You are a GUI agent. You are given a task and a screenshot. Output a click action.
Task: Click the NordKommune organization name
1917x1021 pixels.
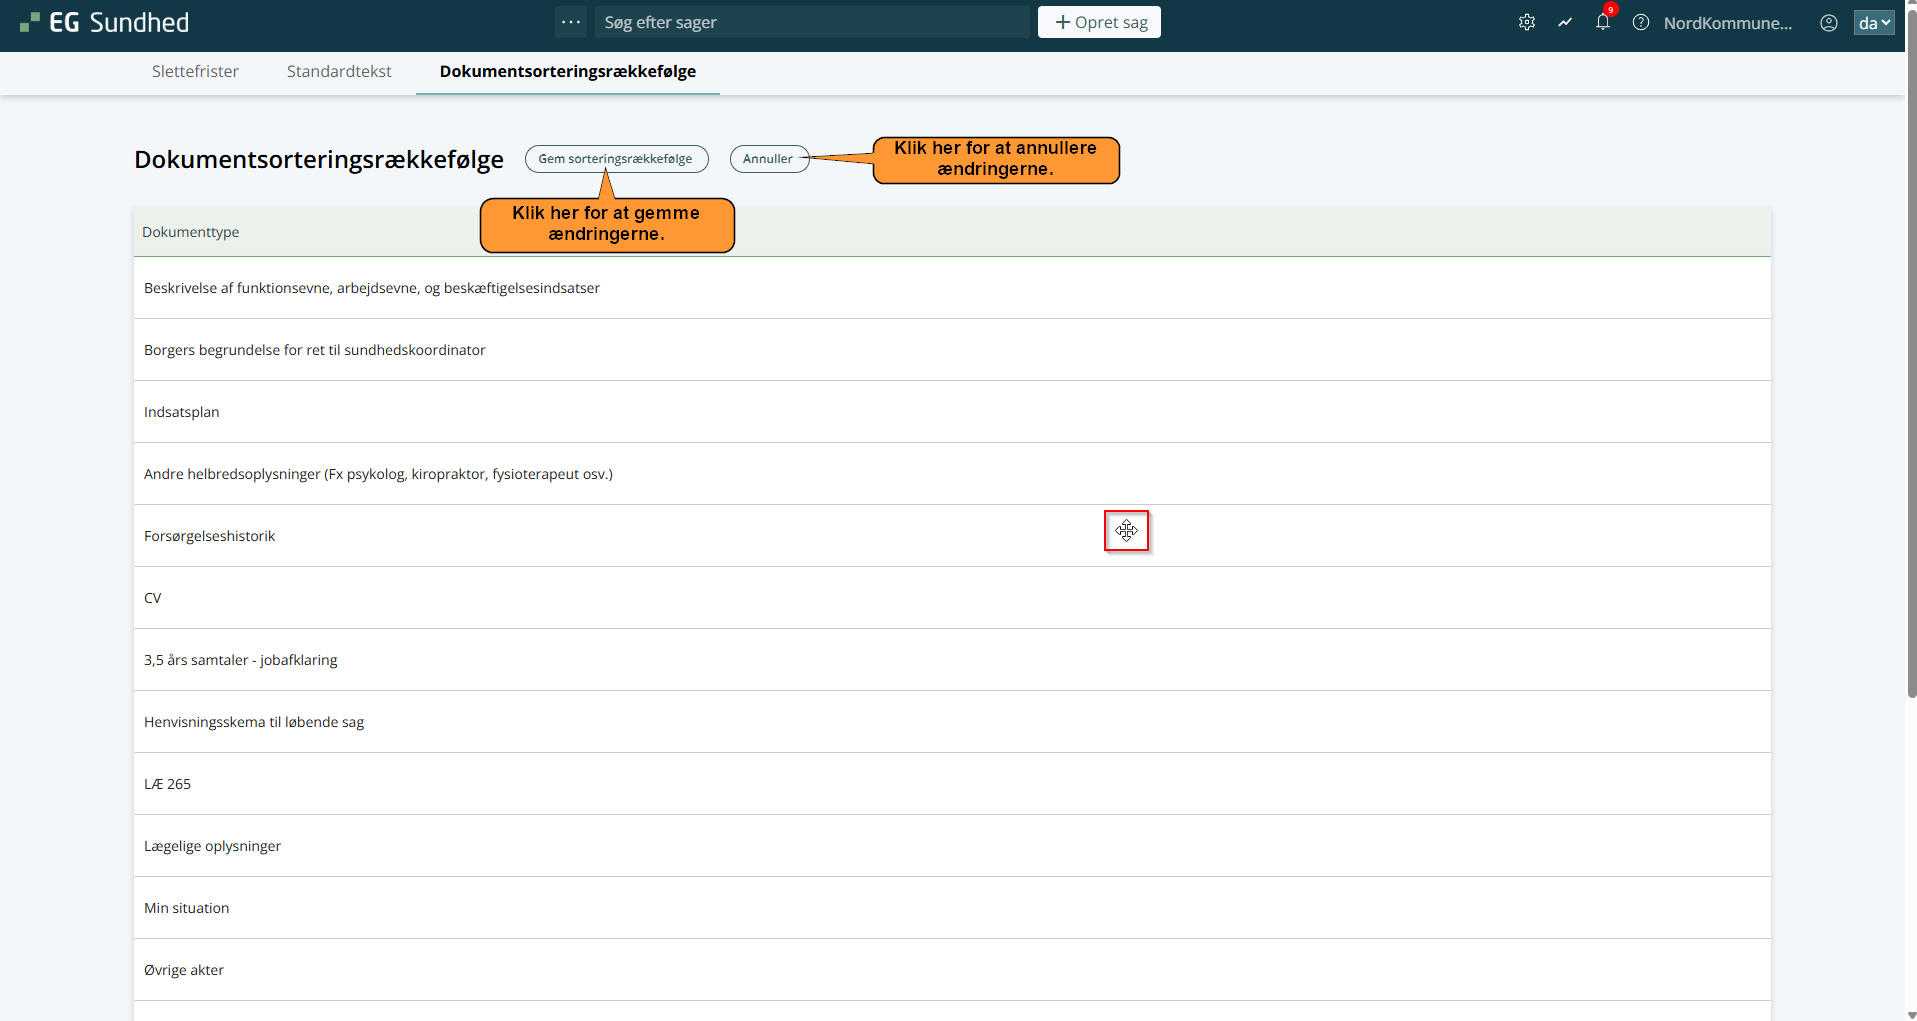pyautogui.click(x=1727, y=22)
